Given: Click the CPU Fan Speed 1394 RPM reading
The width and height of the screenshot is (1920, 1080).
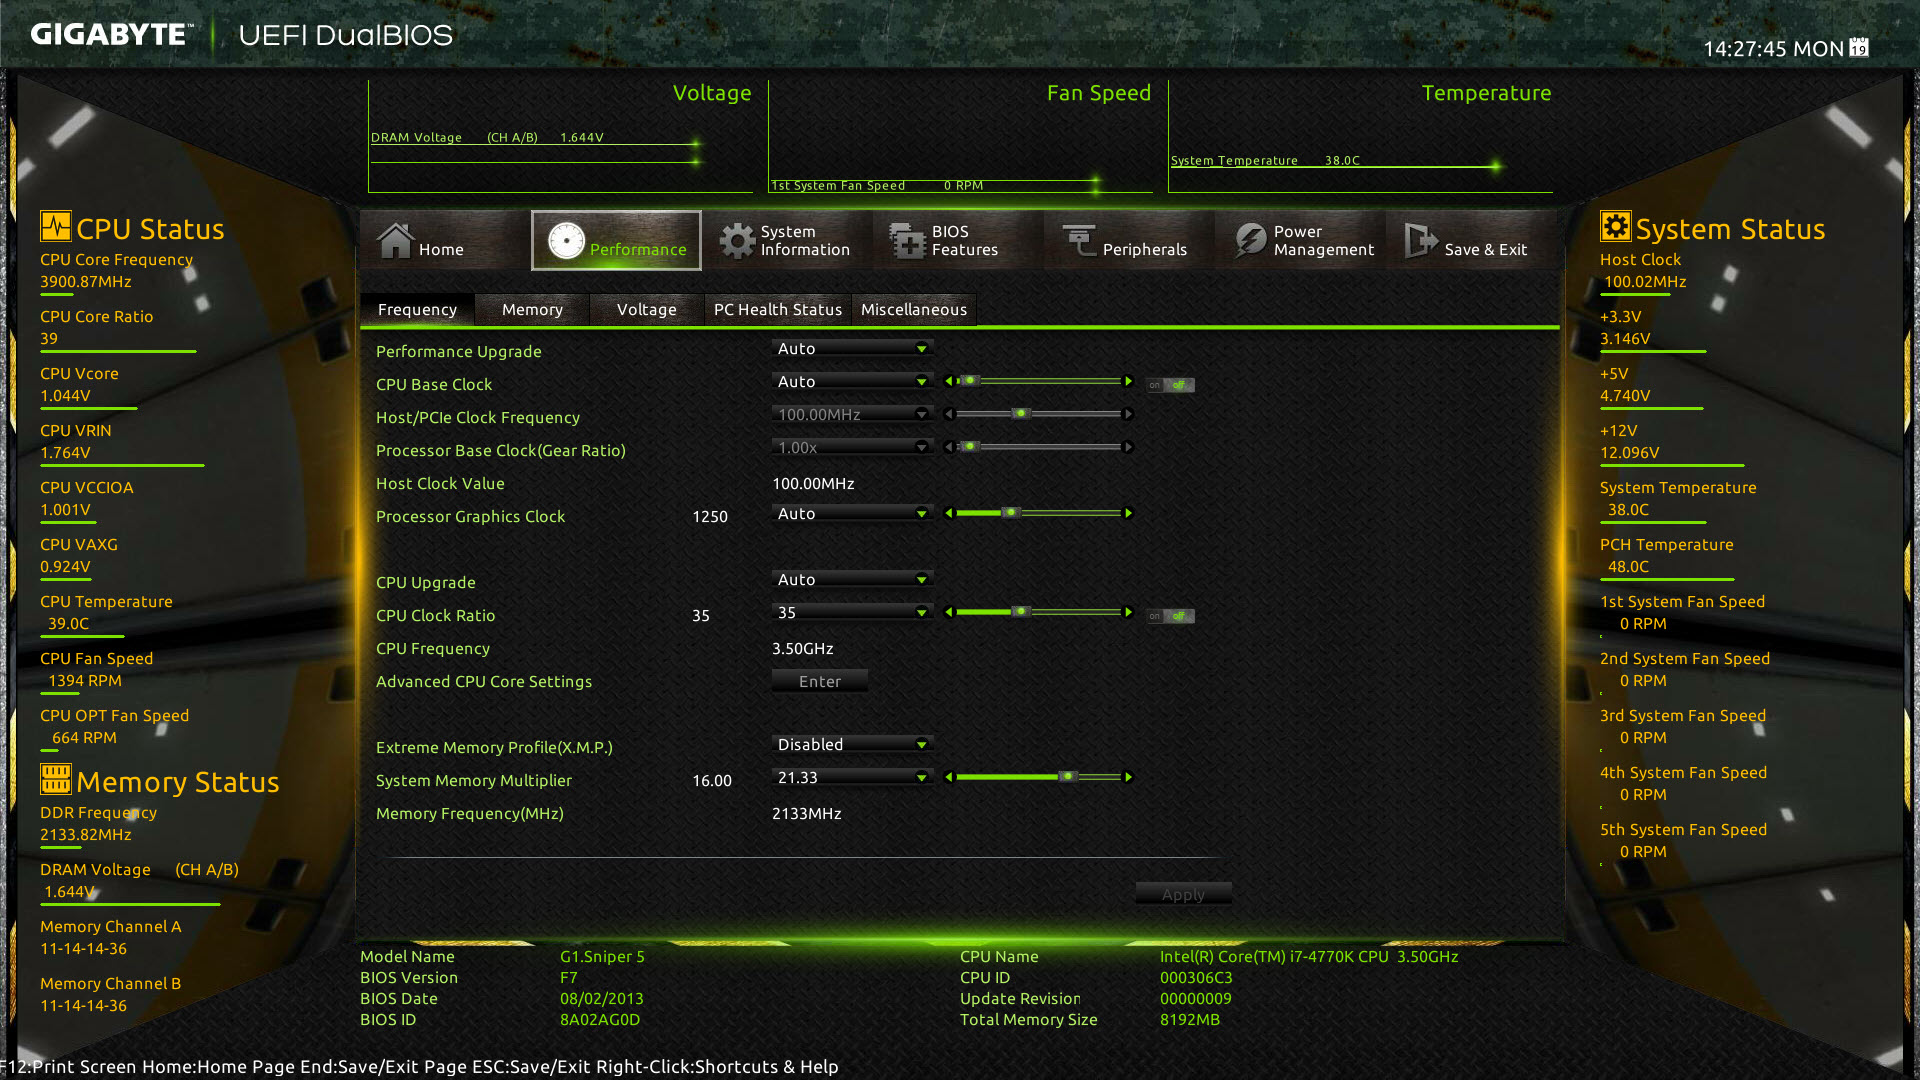Looking at the screenshot, I should tap(85, 680).
